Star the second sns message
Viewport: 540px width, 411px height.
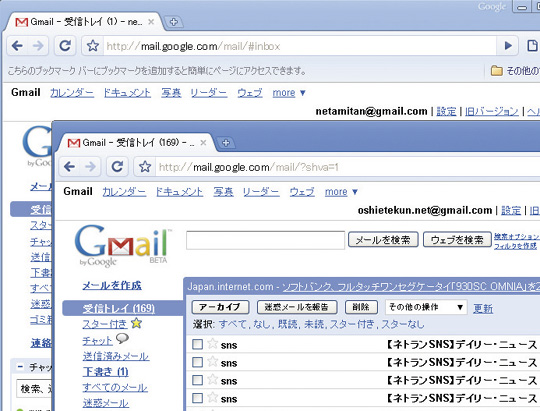213,361
